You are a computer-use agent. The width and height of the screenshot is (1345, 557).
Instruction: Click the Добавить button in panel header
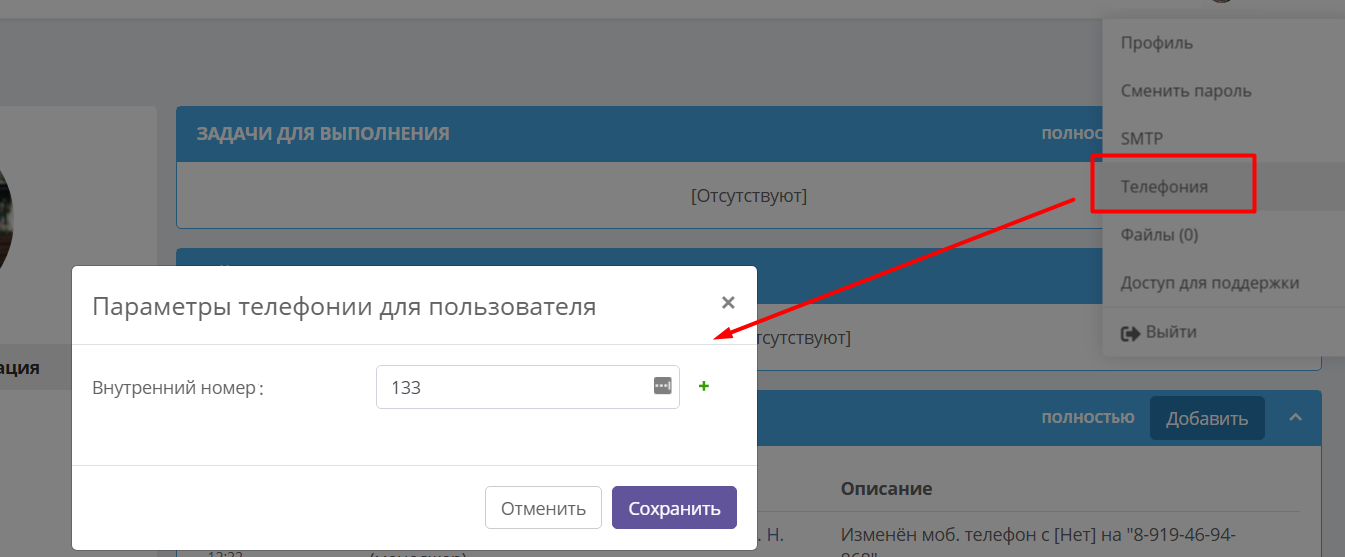coord(1207,418)
